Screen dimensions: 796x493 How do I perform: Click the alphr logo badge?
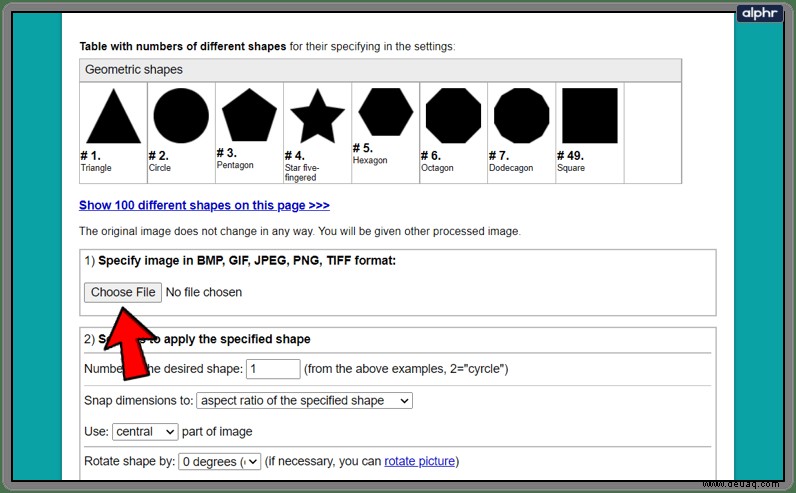[x=760, y=13]
